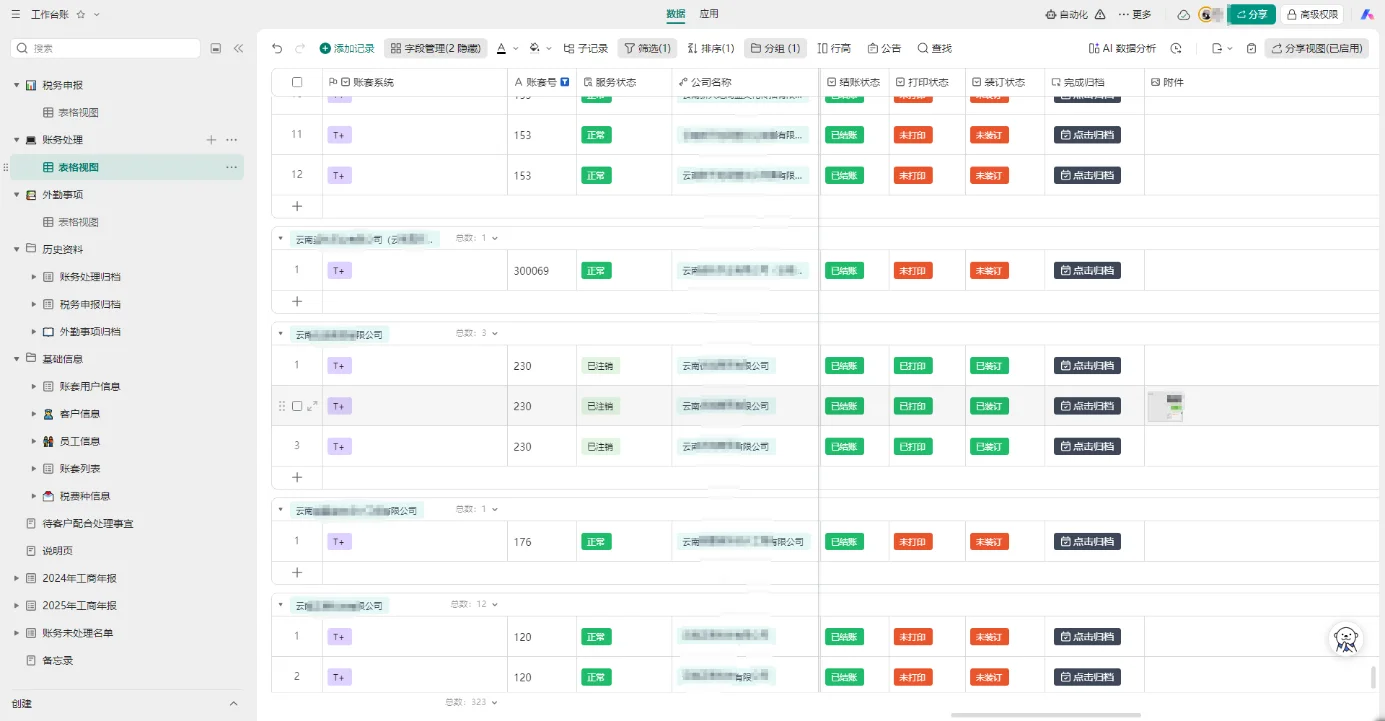Expand the 2024年工商年报 node
Image resolution: width=1385 pixels, height=721 pixels.
[x=17, y=578]
